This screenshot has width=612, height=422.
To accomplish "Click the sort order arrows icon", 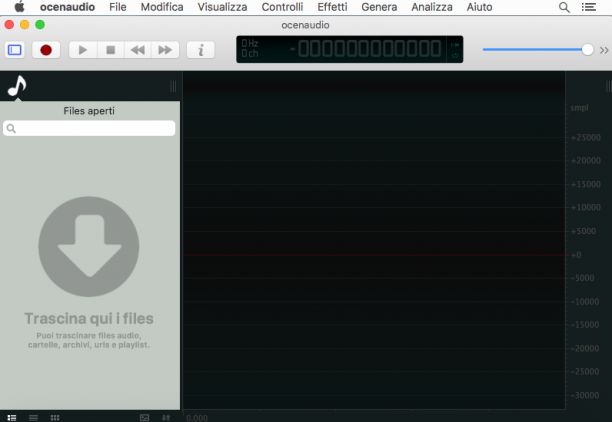I will [x=166, y=418].
